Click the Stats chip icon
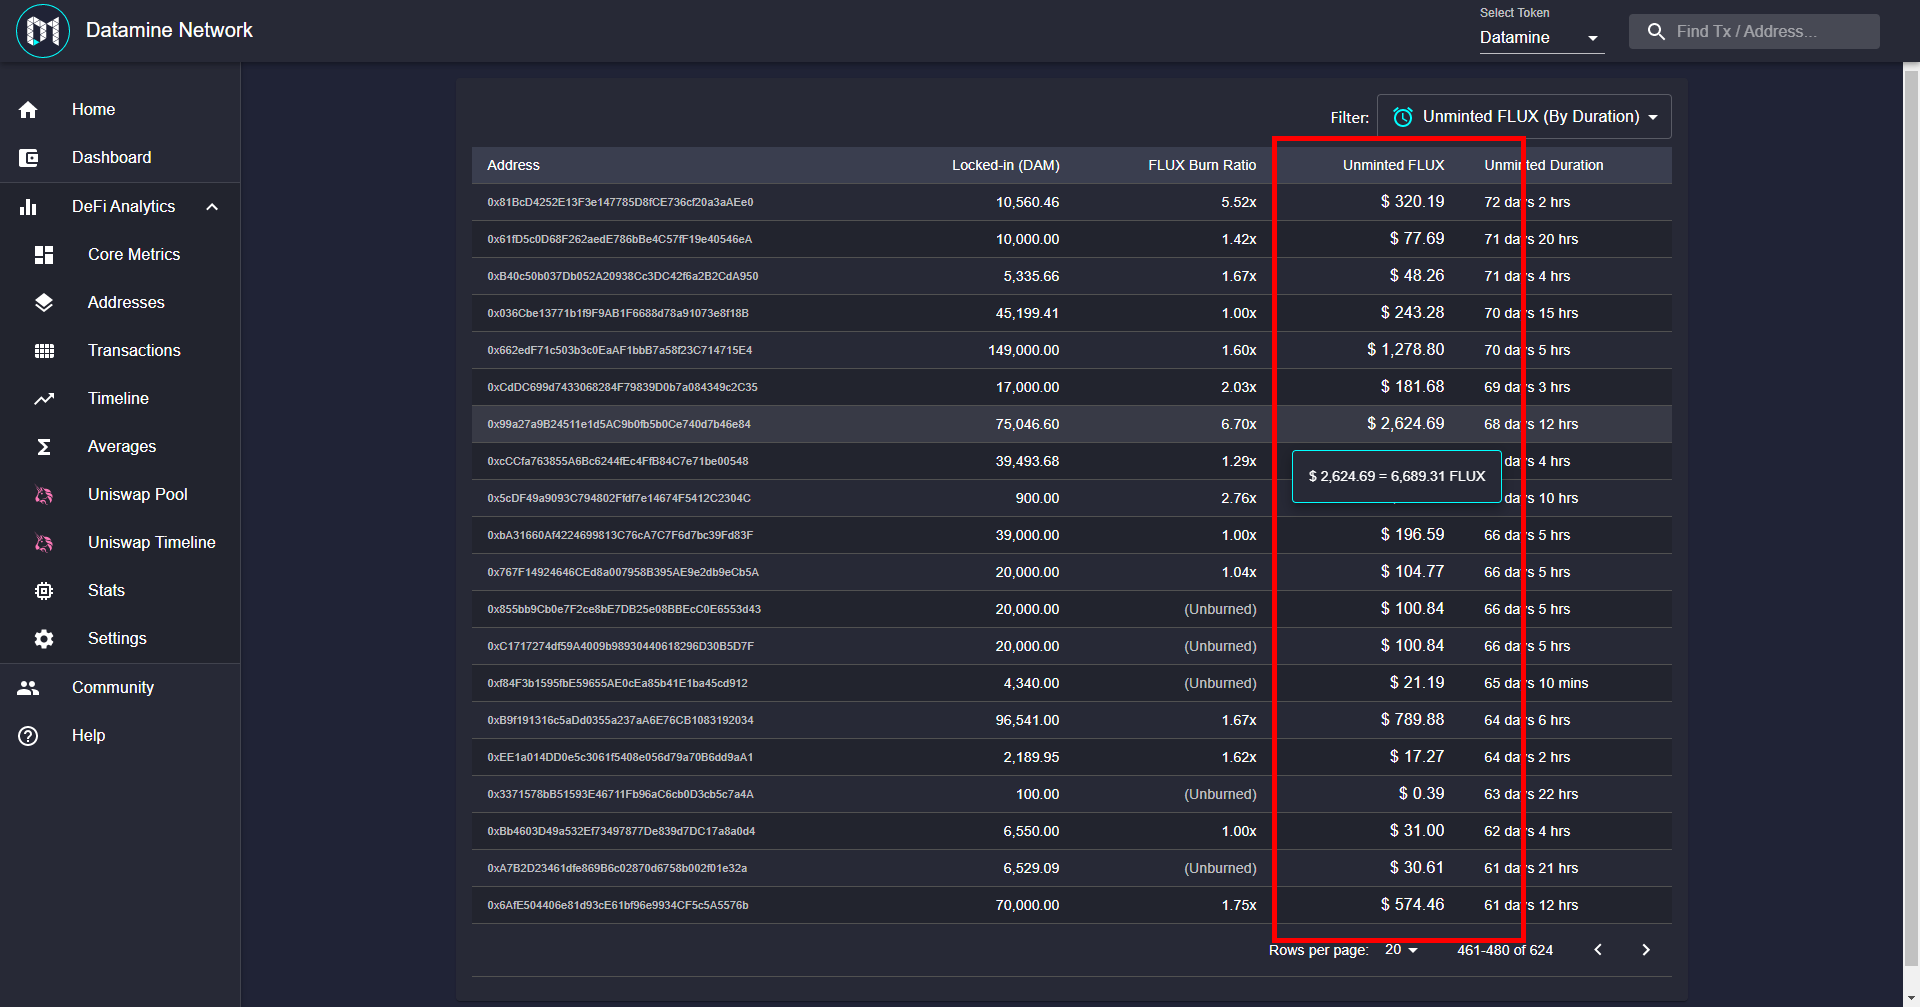This screenshot has width=1920, height=1007. coord(44,591)
